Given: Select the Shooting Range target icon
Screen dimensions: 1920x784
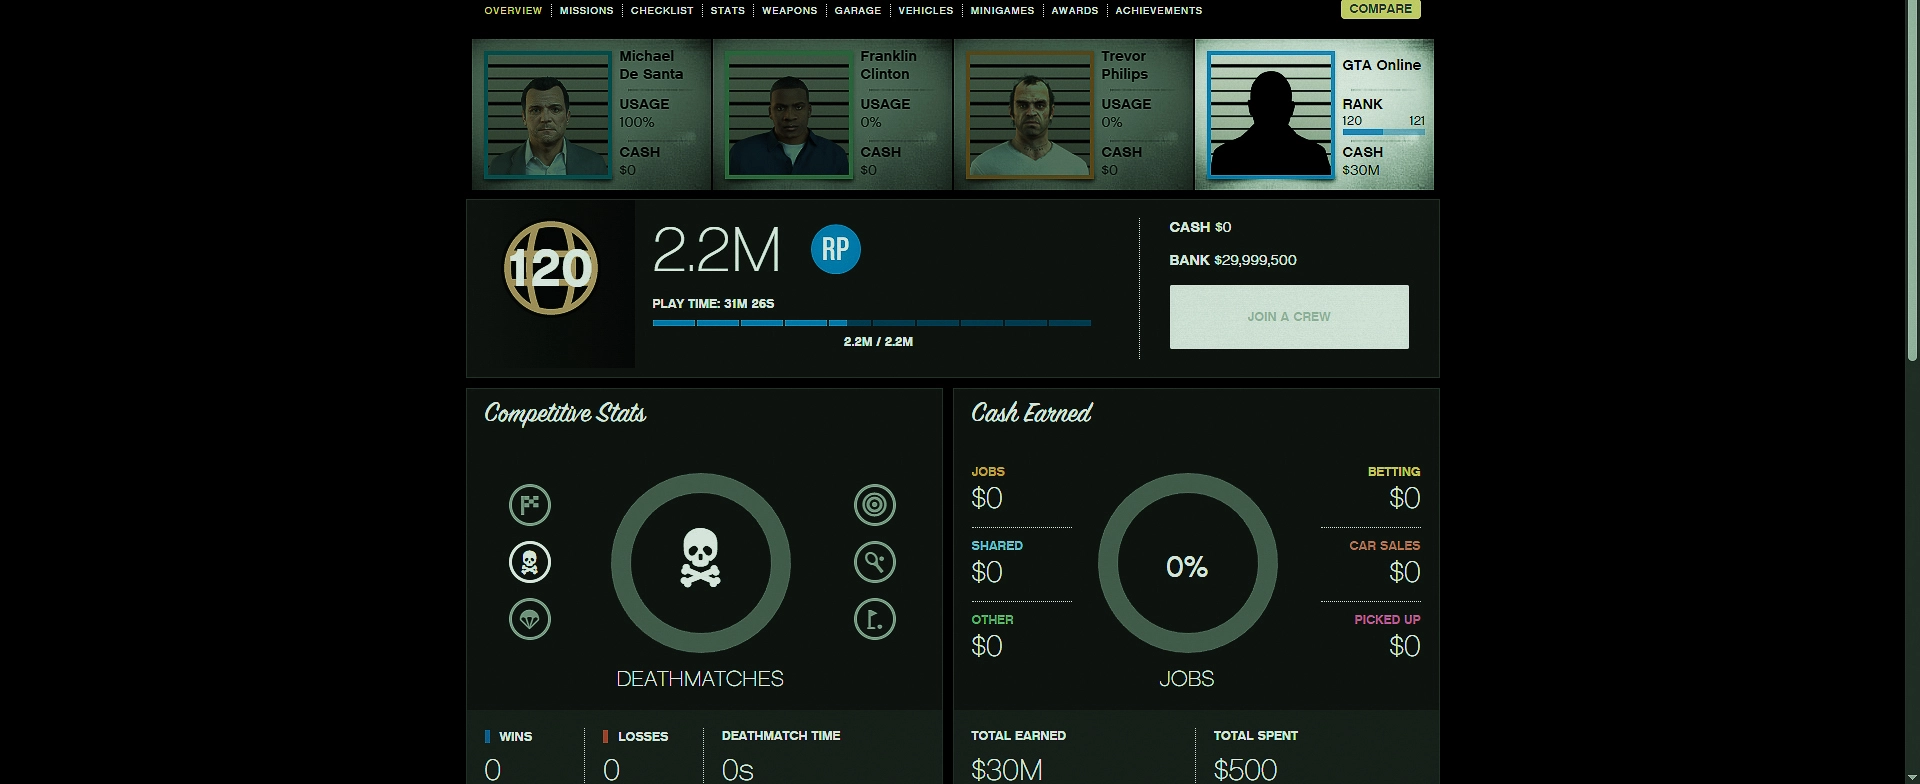Looking at the screenshot, I should 875,505.
